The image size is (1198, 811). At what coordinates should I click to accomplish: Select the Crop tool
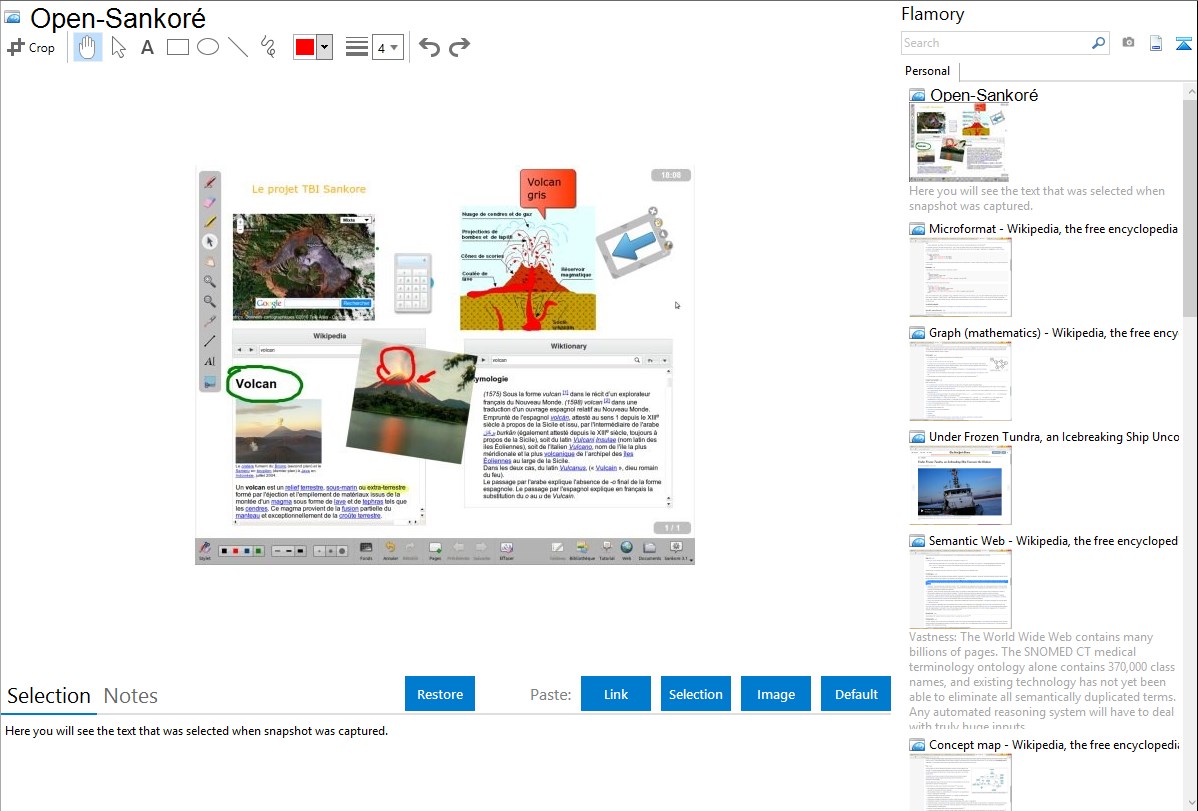(31, 47)
